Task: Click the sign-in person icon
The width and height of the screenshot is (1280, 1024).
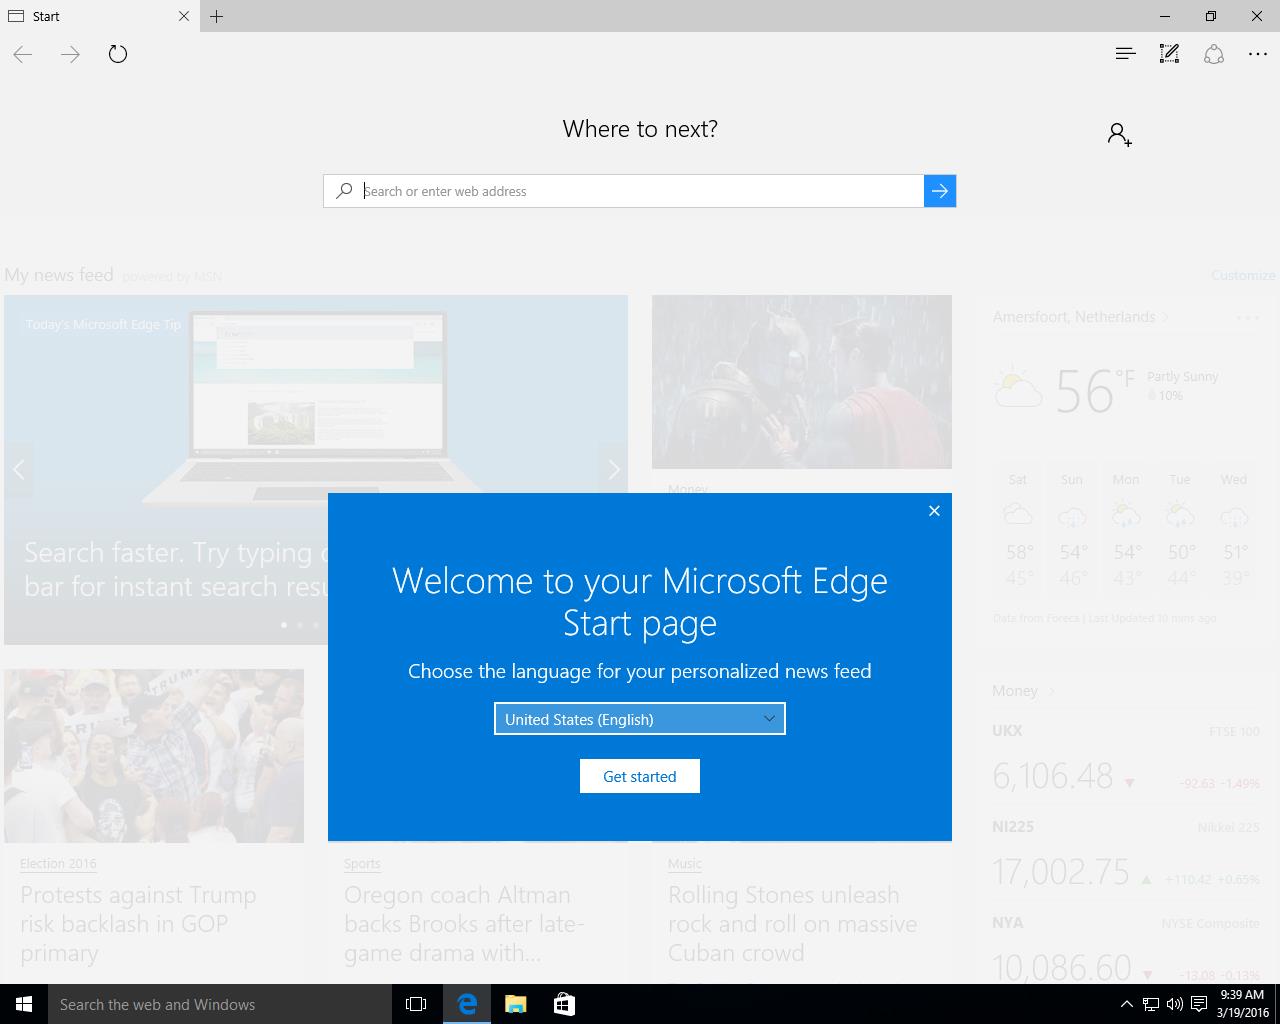Action: (x=1119, y=134)
